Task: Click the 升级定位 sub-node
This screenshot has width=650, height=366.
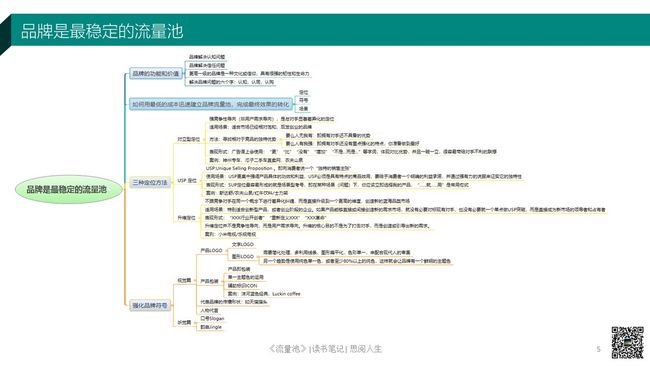Action: (186, 218)
